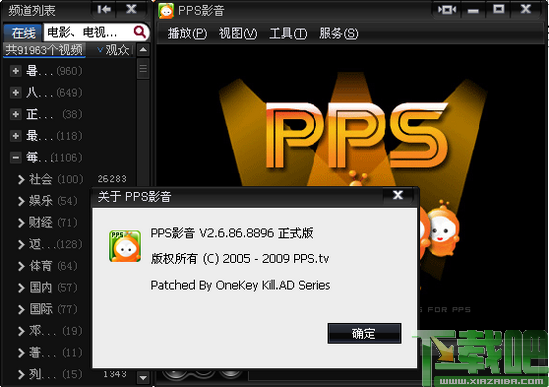Select the (11) tree item
Image resolution: width=549 pixels, height=387 pixels.
point(55,353)
